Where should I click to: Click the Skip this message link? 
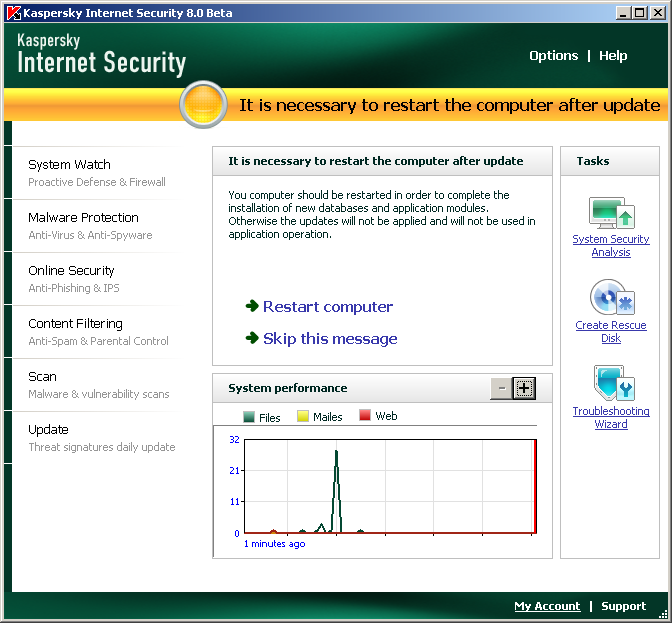[330, 339]
